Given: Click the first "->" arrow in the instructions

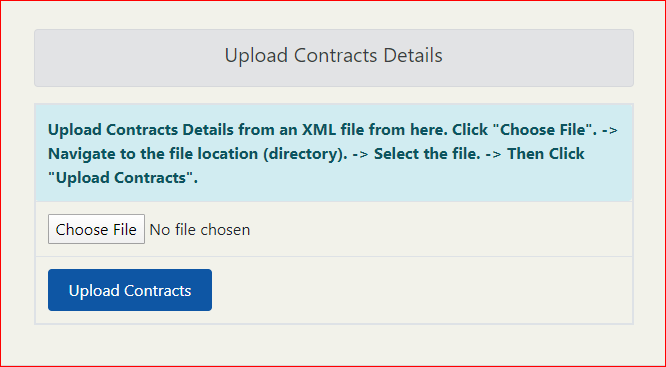Looking at the screenshot, I should point(610,130).
